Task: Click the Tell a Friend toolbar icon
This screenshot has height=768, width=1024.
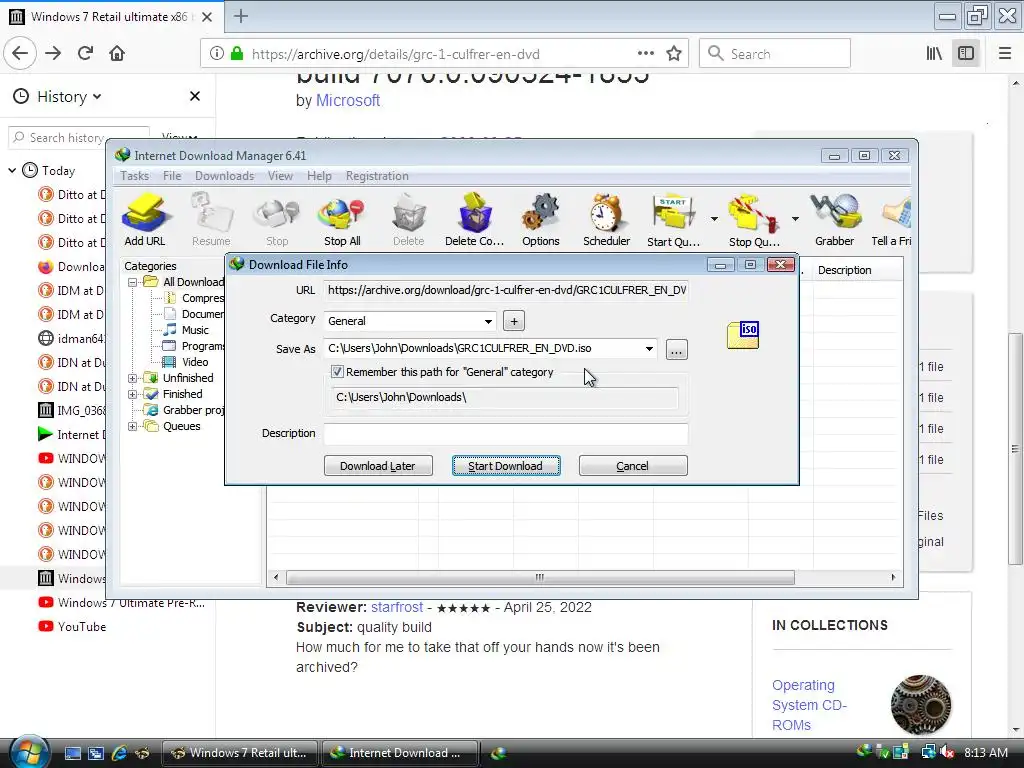Action: point(892,219)
